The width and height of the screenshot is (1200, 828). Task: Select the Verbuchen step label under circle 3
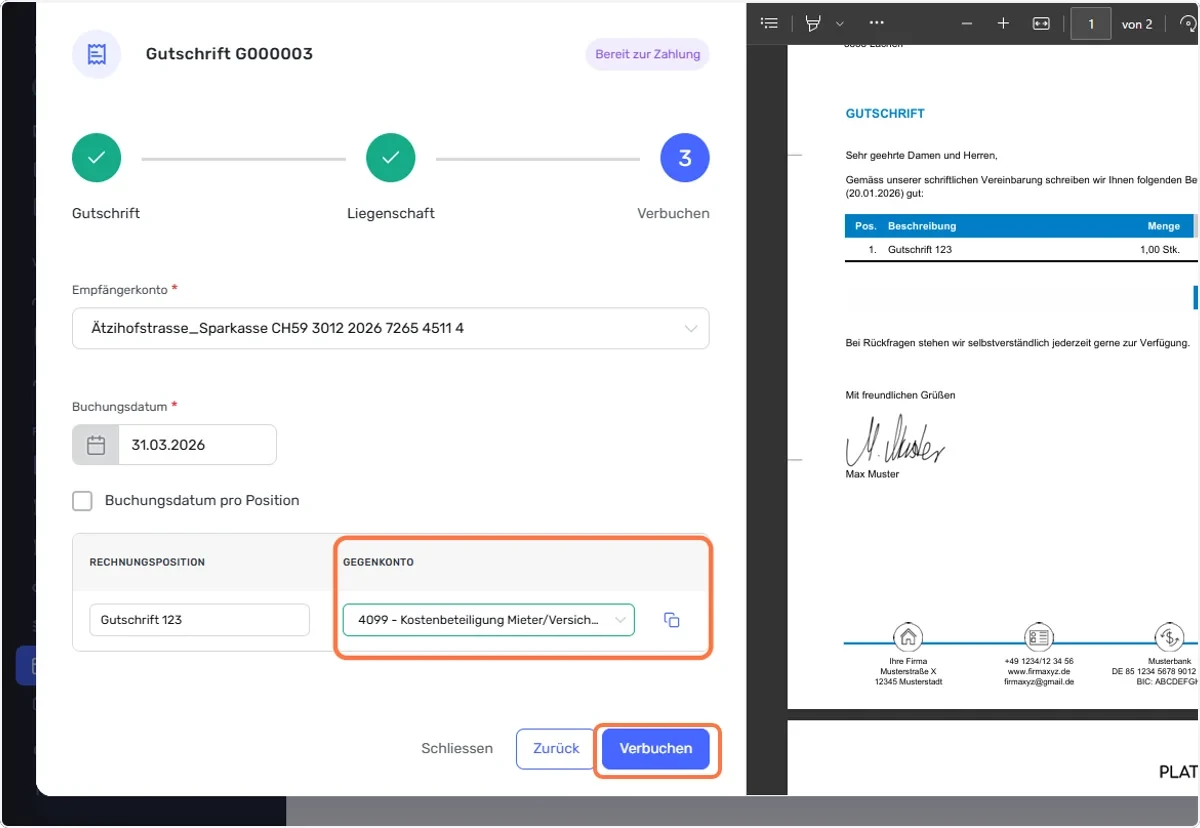coord(674,214)
